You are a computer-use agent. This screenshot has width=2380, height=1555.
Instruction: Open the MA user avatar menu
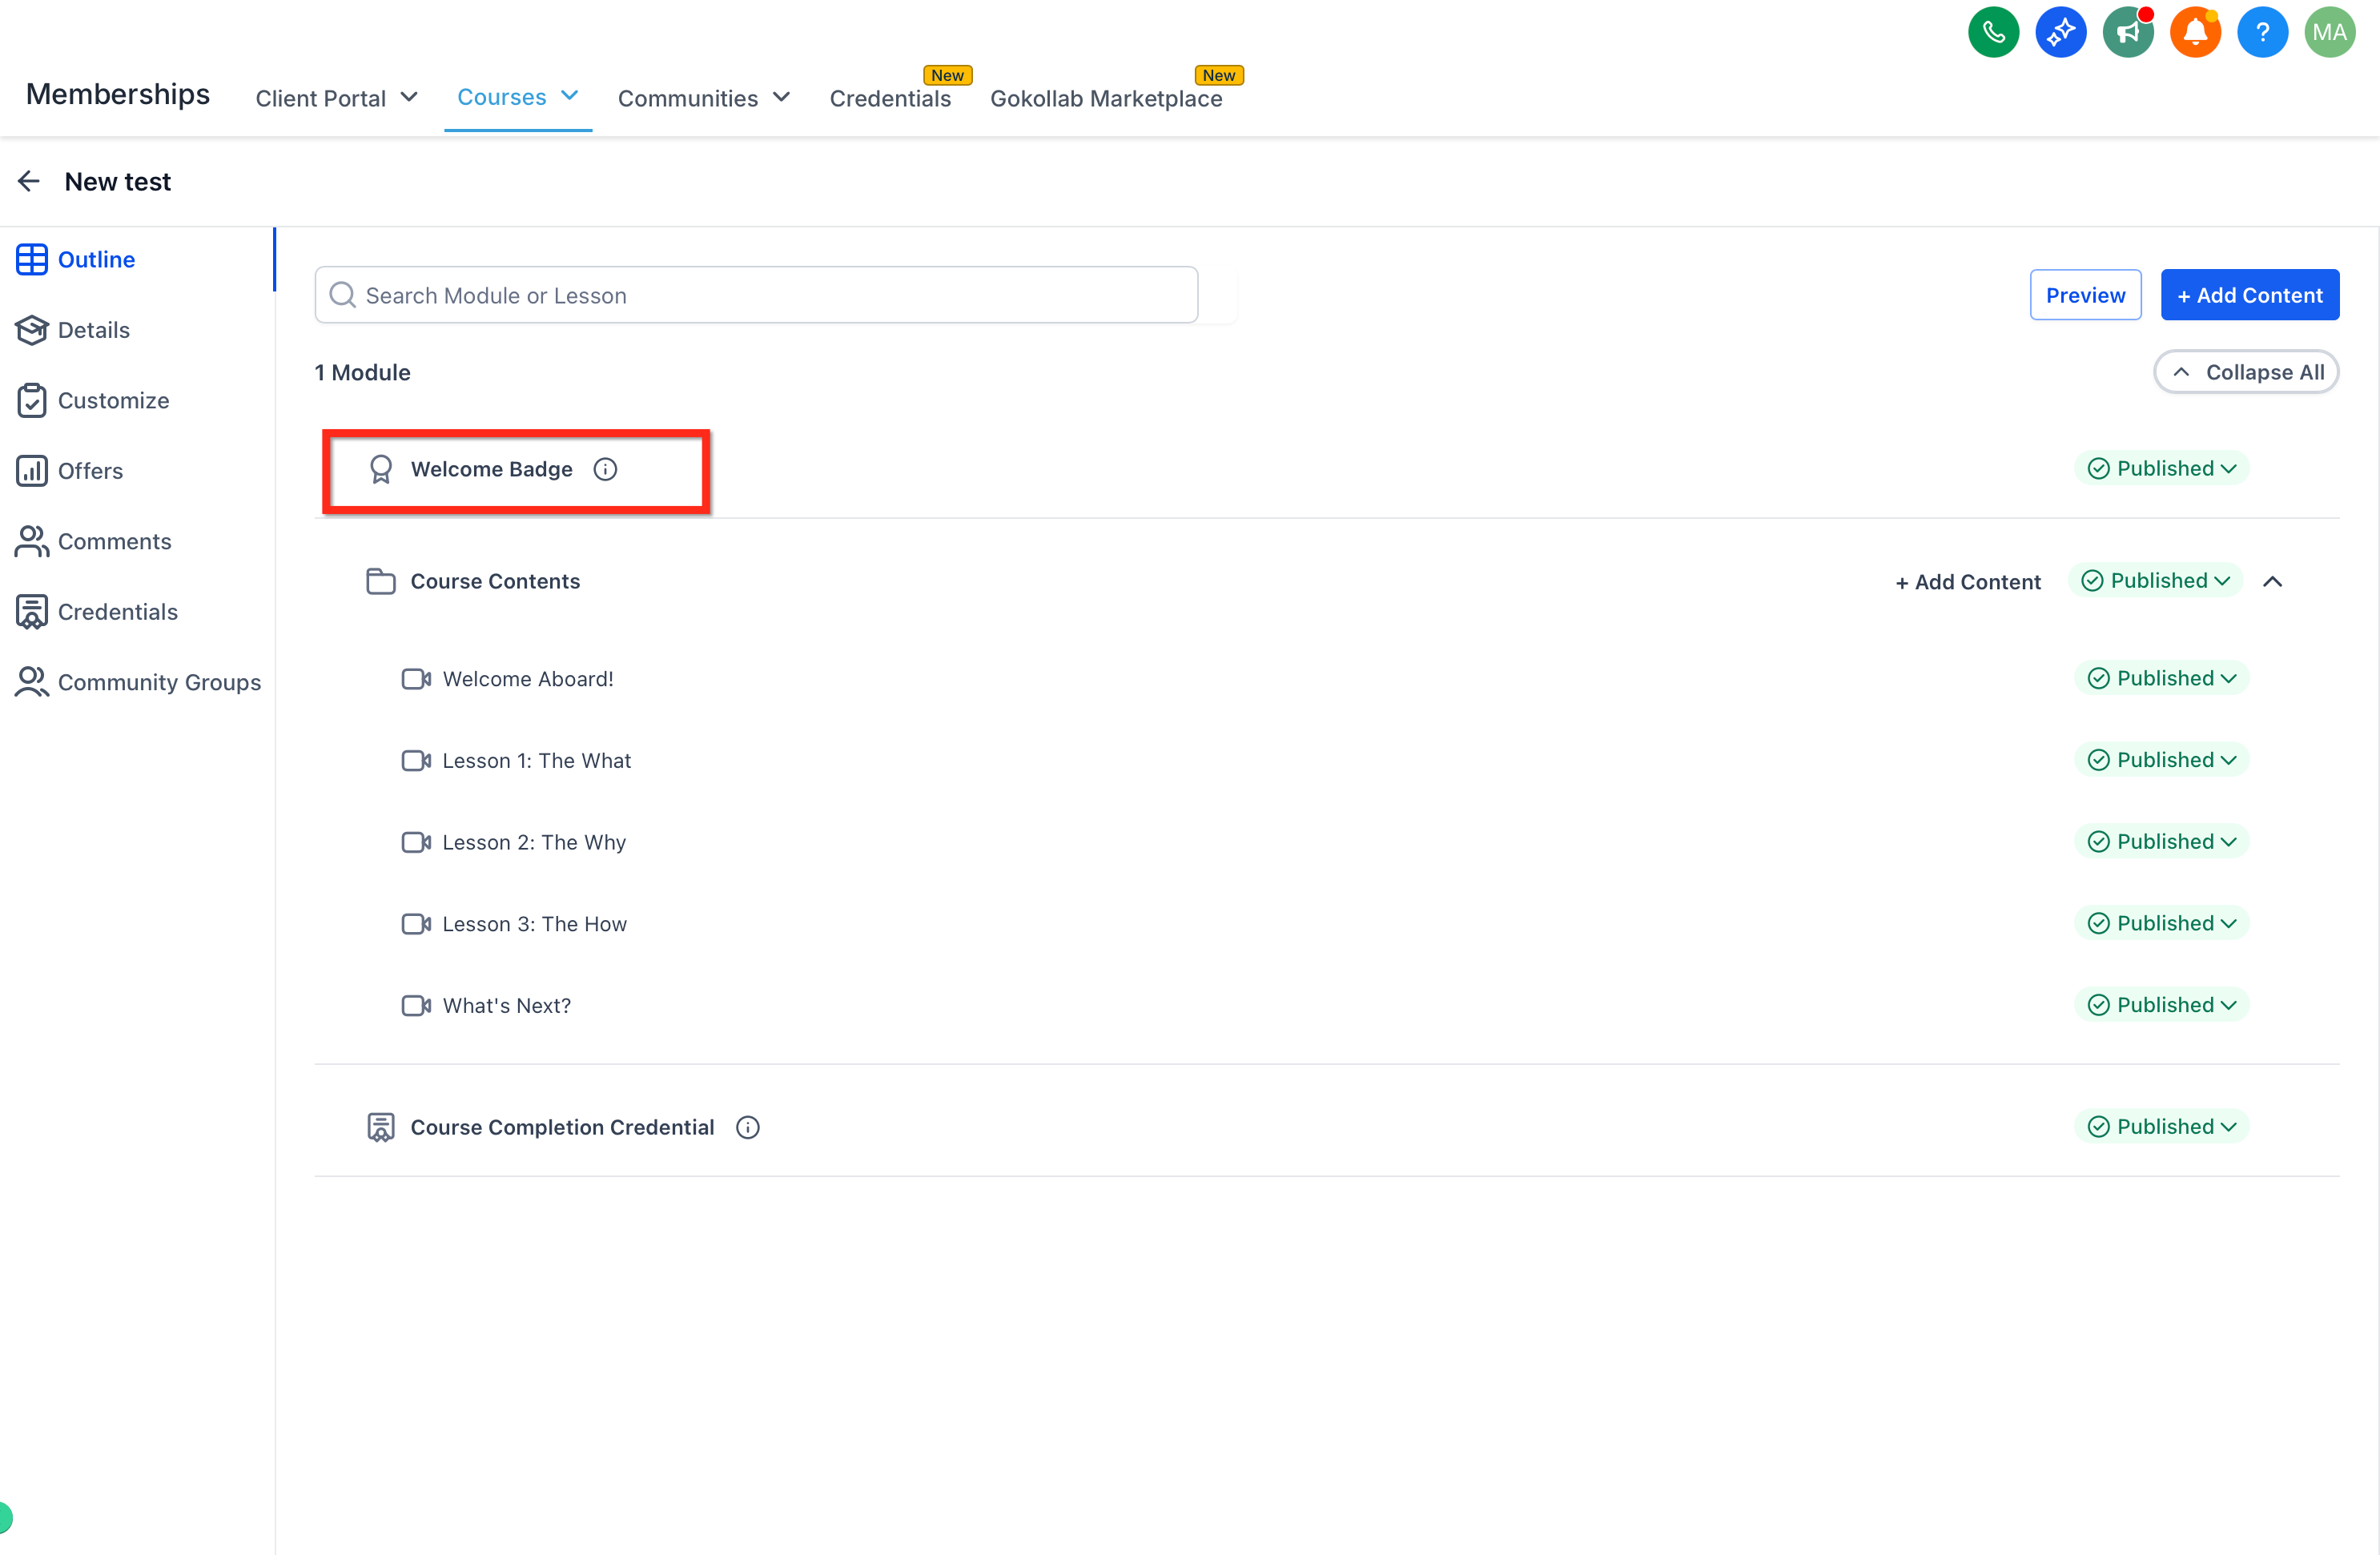click(2329, 33)
